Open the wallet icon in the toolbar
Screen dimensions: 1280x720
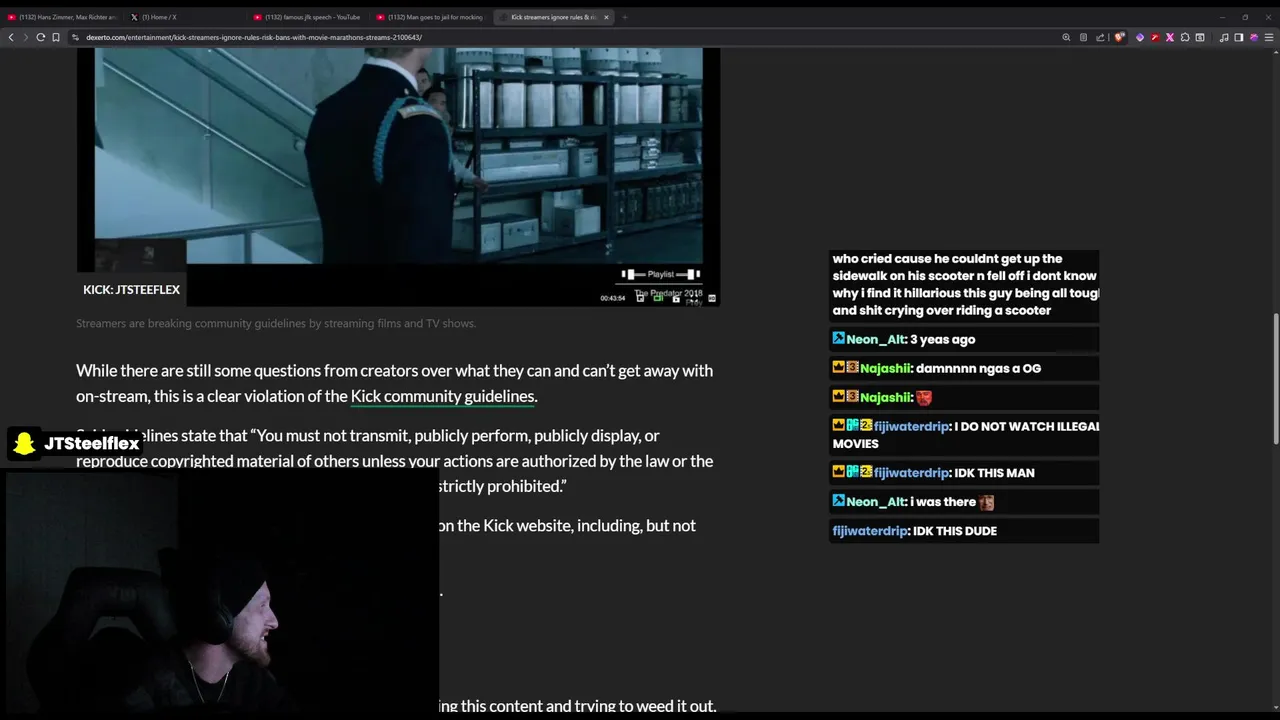(x=1200, y=37)
